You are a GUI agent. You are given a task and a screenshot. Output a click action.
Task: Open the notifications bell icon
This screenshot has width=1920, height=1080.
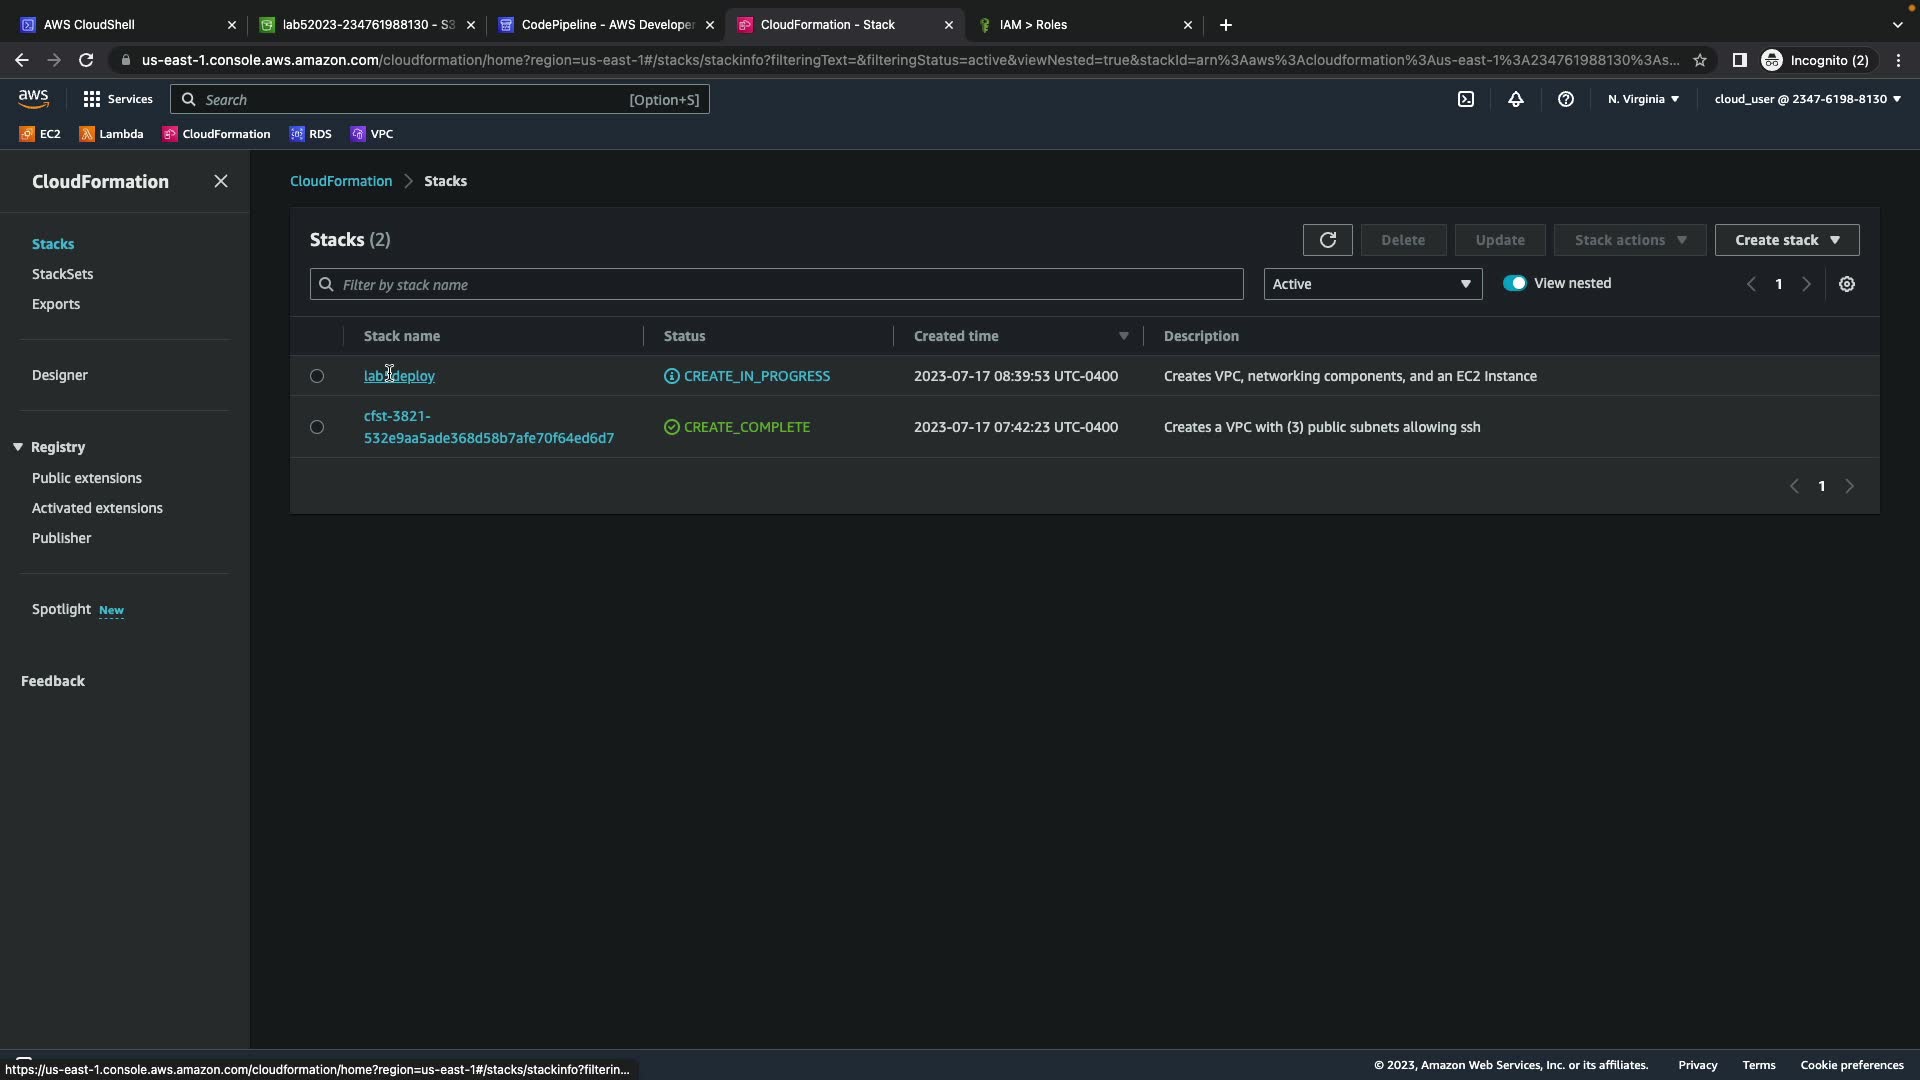tap(1515, 99)
